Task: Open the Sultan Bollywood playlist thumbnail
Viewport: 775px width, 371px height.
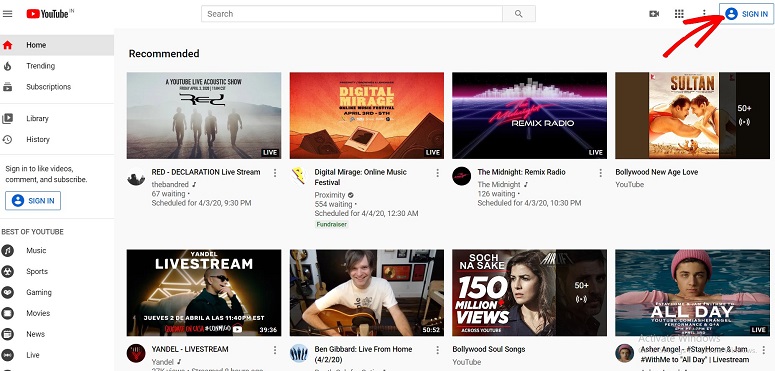Action: (x=692, y=116)
